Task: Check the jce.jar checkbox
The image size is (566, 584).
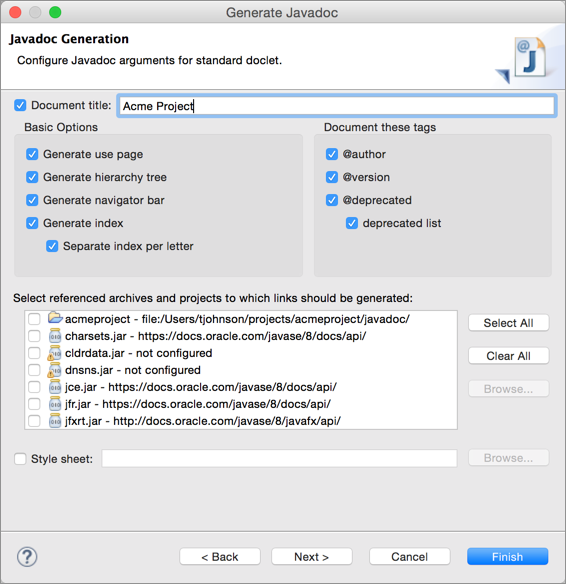Action: click(34, 387)
